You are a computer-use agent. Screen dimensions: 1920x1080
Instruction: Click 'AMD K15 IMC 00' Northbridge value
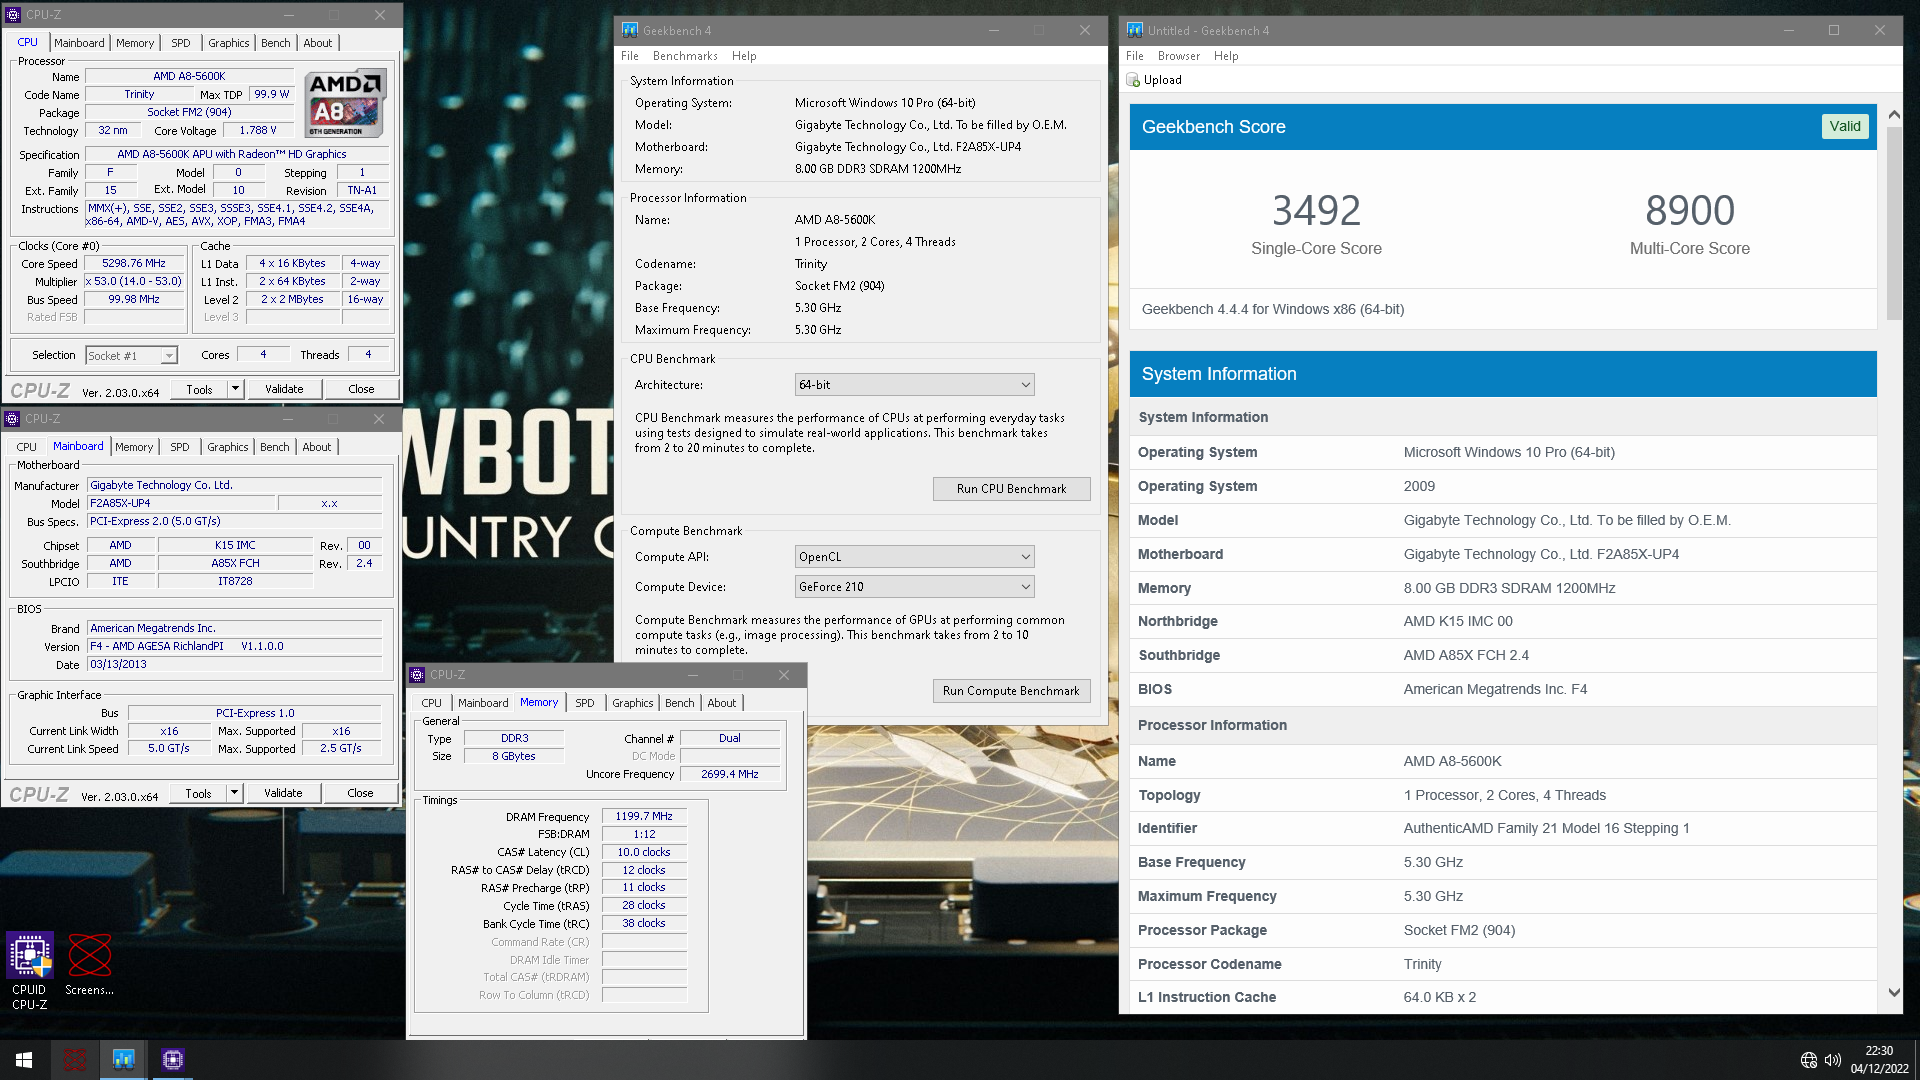click(1457, 621)
